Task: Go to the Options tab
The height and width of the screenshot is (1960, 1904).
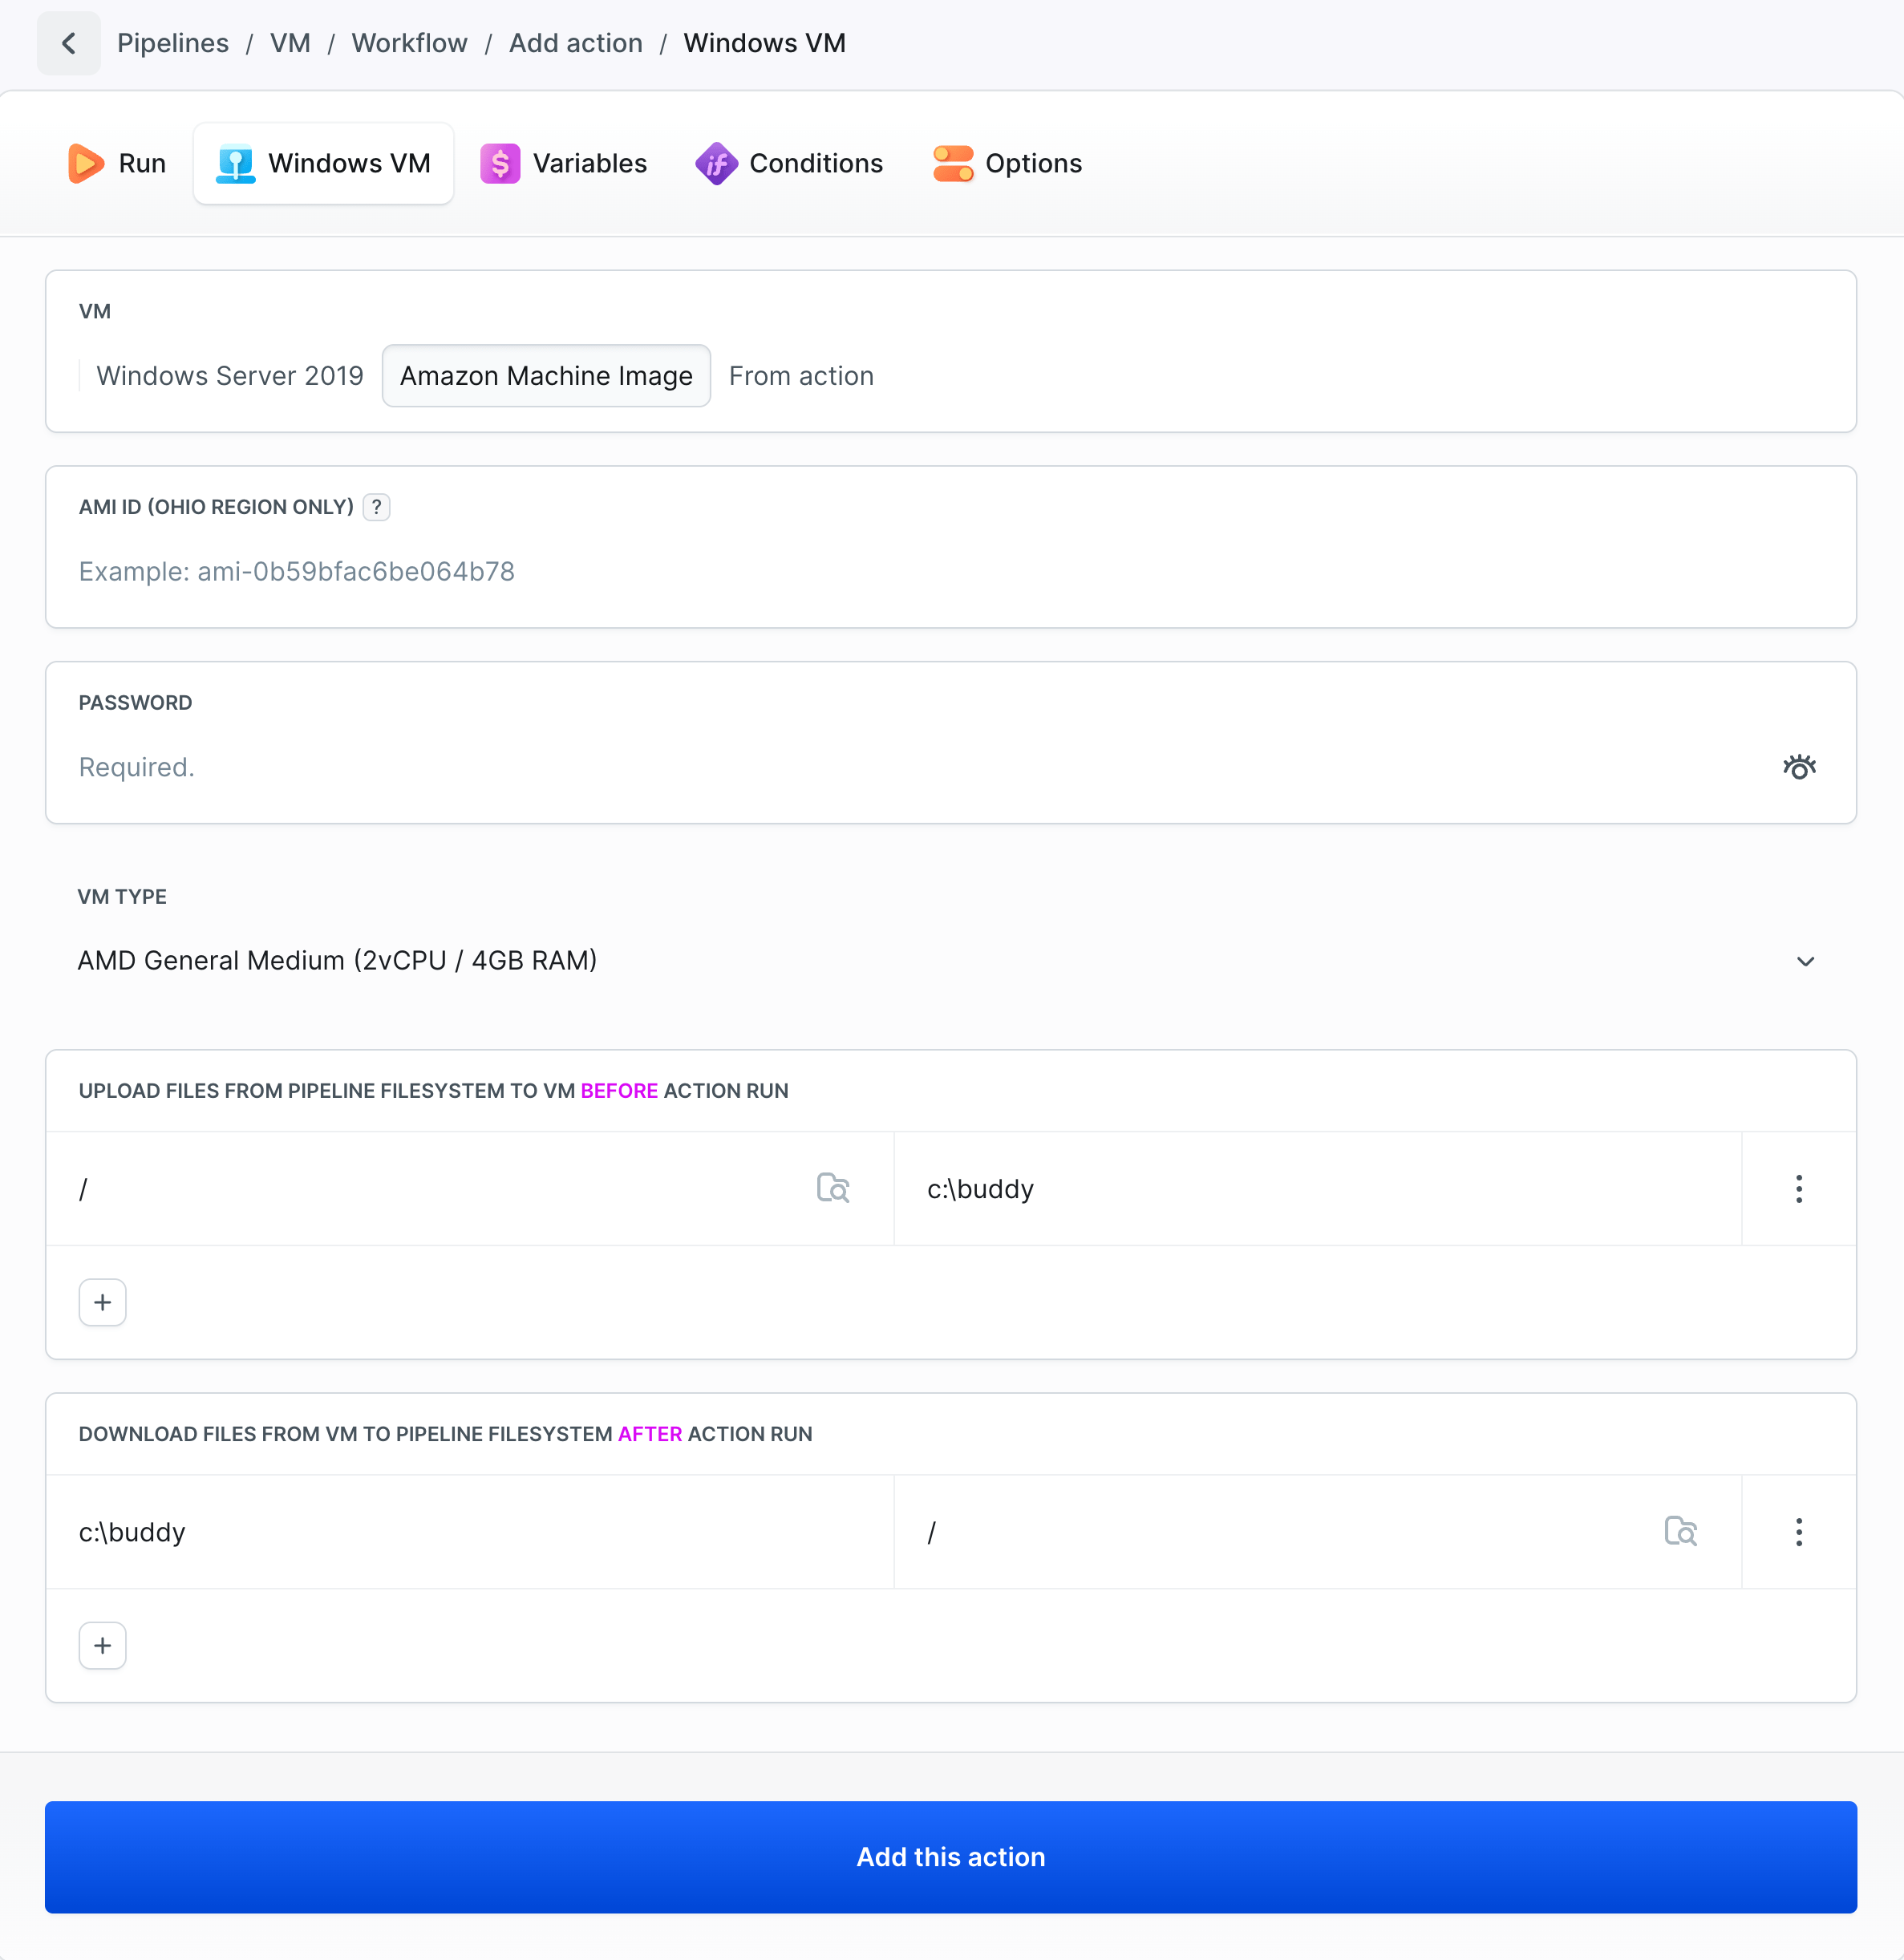Action: [x=1007, y=163]
